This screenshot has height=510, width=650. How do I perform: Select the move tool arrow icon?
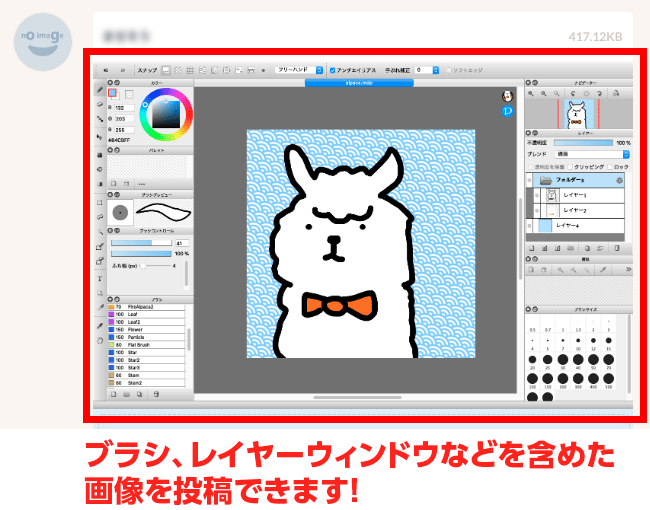[x=100, y=137]
